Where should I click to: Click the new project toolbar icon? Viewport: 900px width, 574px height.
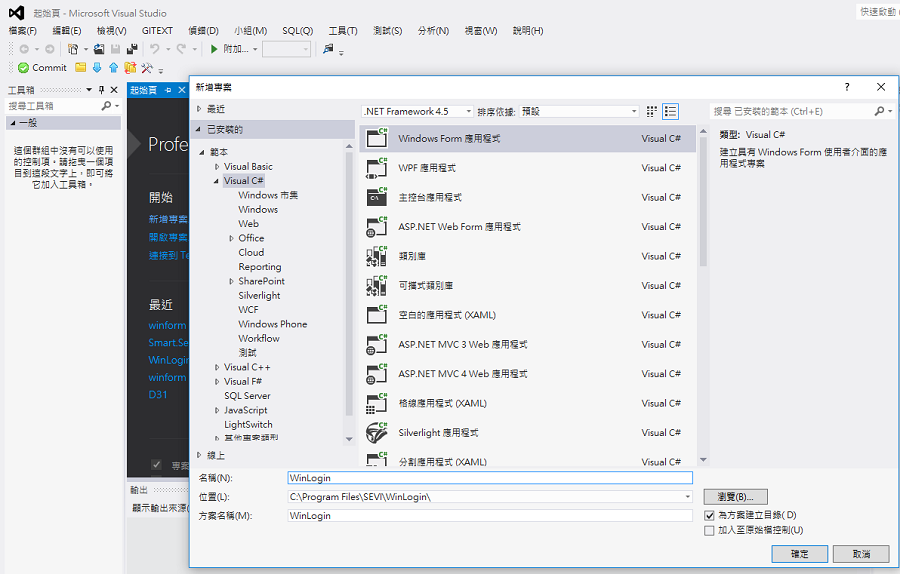click(x=73, y=49)
